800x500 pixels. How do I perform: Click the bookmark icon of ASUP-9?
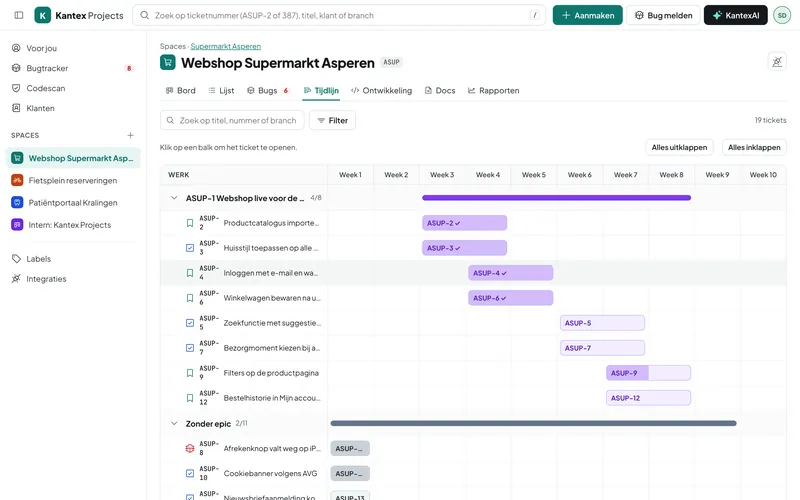pyautogui.click(x=190, y=373)
